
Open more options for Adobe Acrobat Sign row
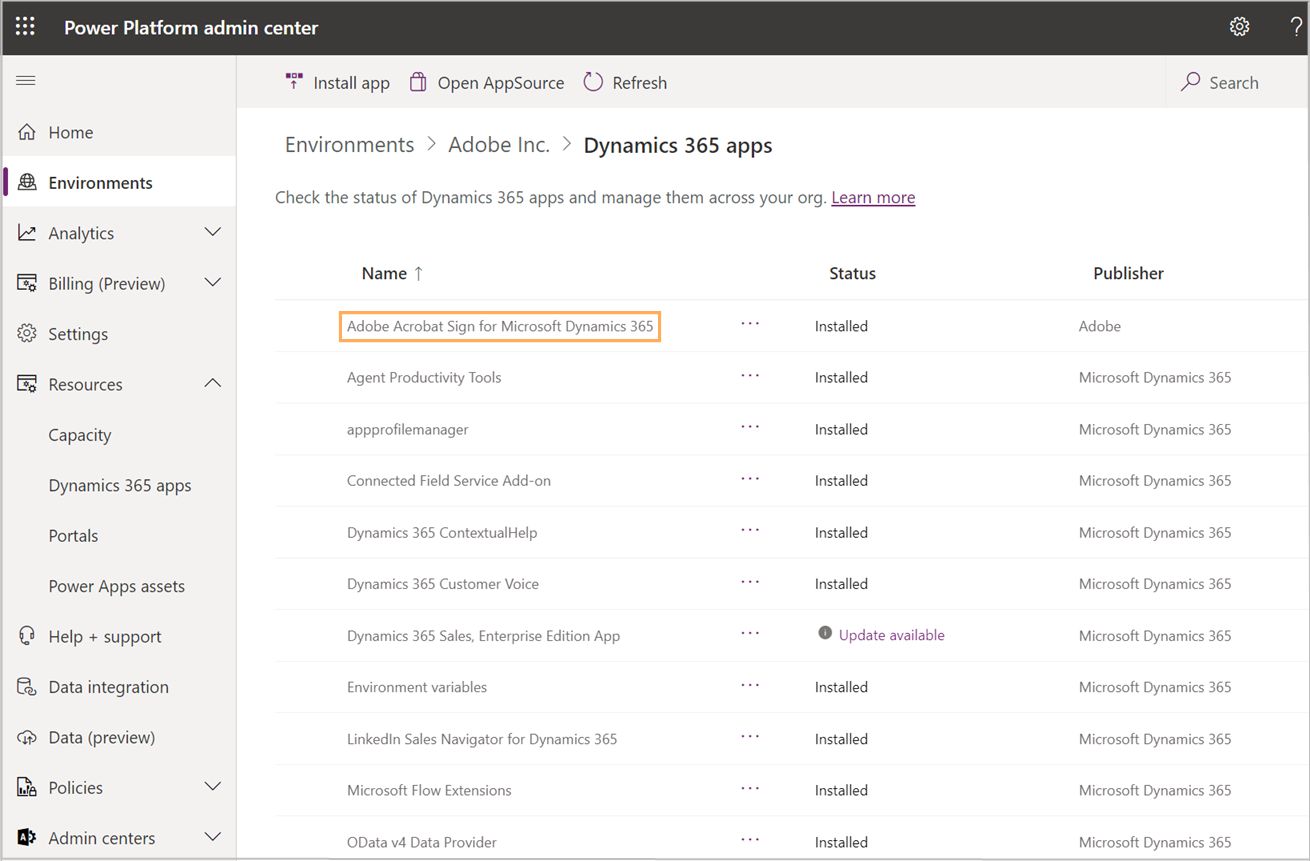pos(750,323)
